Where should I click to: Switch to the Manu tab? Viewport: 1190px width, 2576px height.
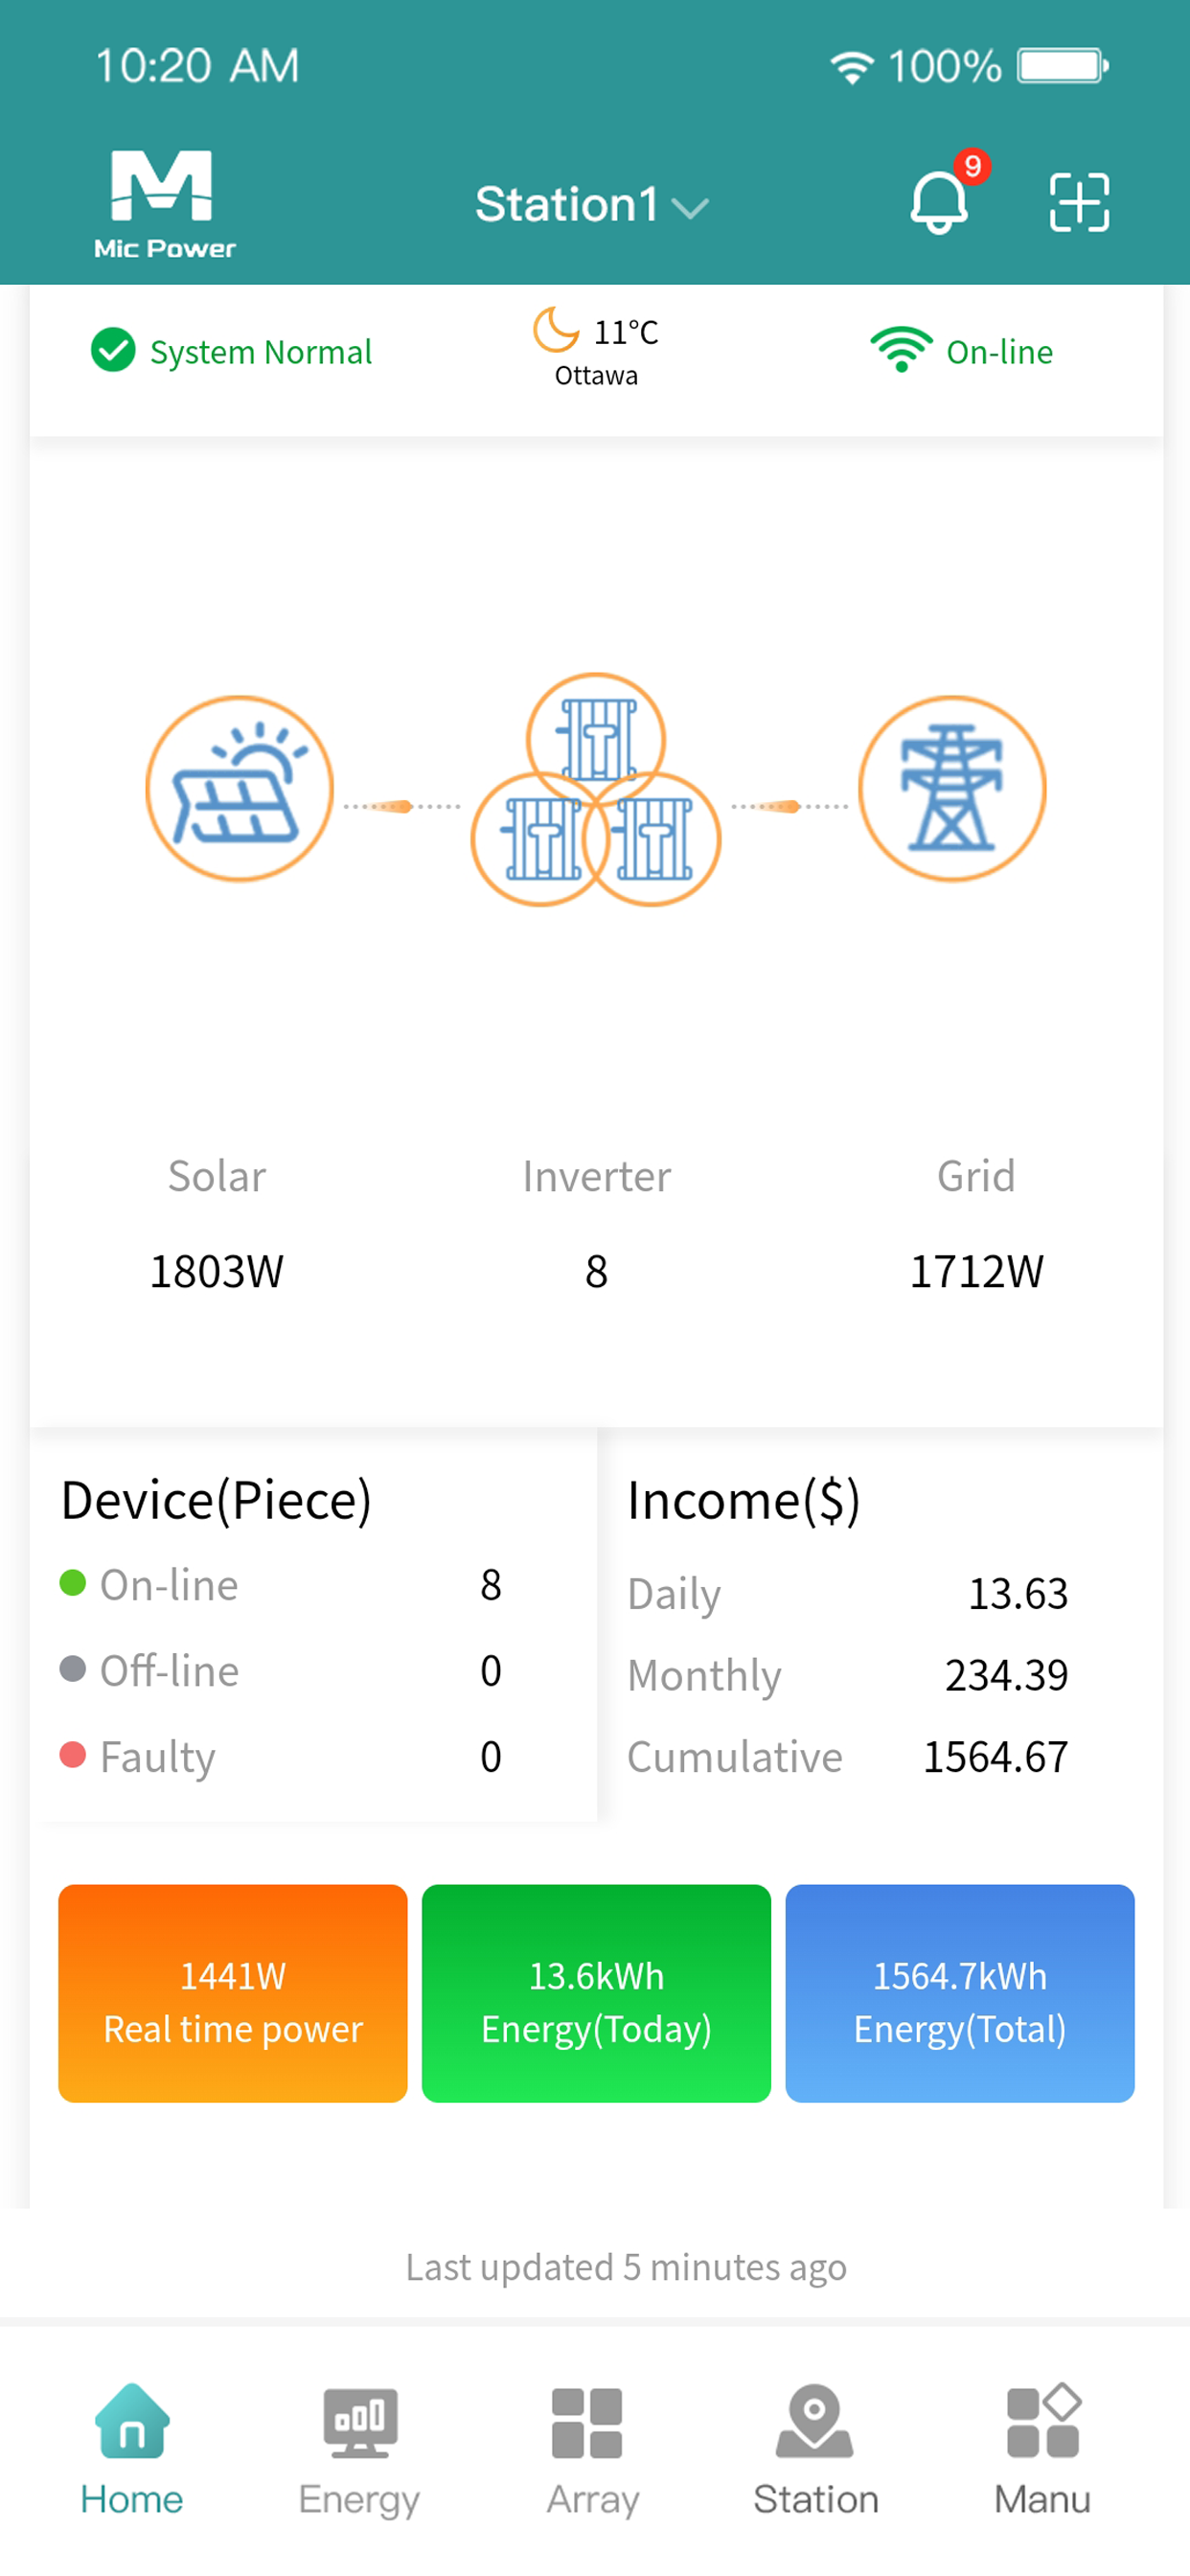pyautogui.click(x=1042, y=2449)
